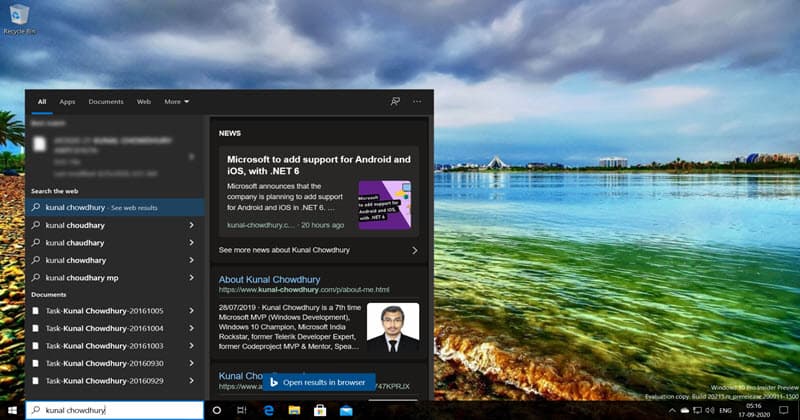Open the feedback icon in search panel
The width and height of the screenshot is (800, 420).
(x=395, y=102)
